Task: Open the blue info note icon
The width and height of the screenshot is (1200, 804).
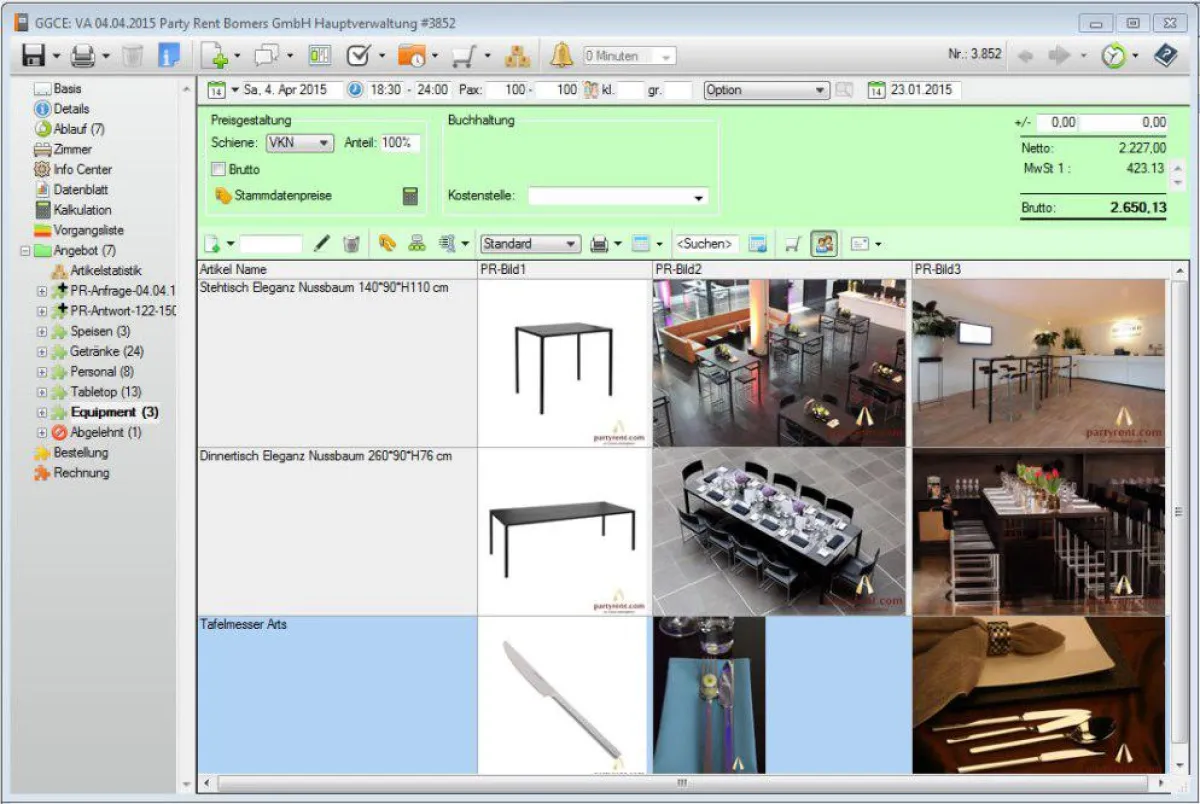Action: pyautogui.click(x=169, y=56)
